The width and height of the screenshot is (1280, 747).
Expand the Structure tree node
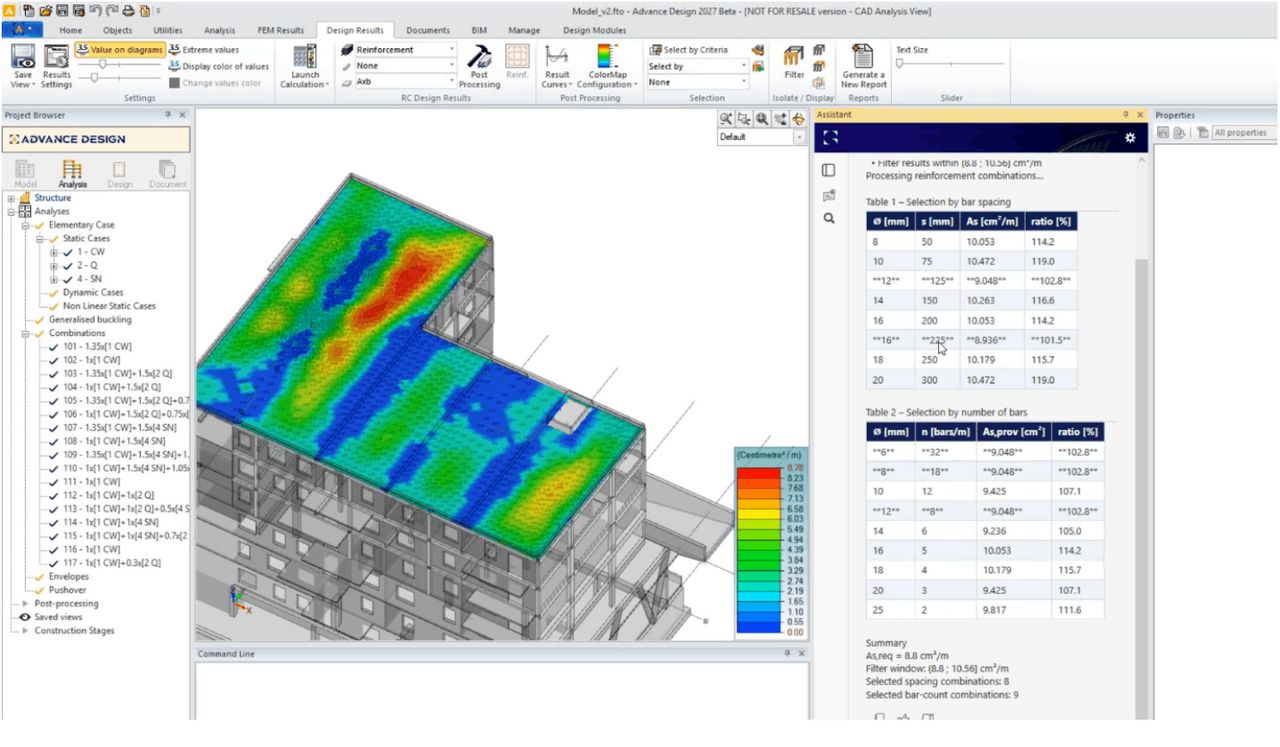tap(12, 198)
